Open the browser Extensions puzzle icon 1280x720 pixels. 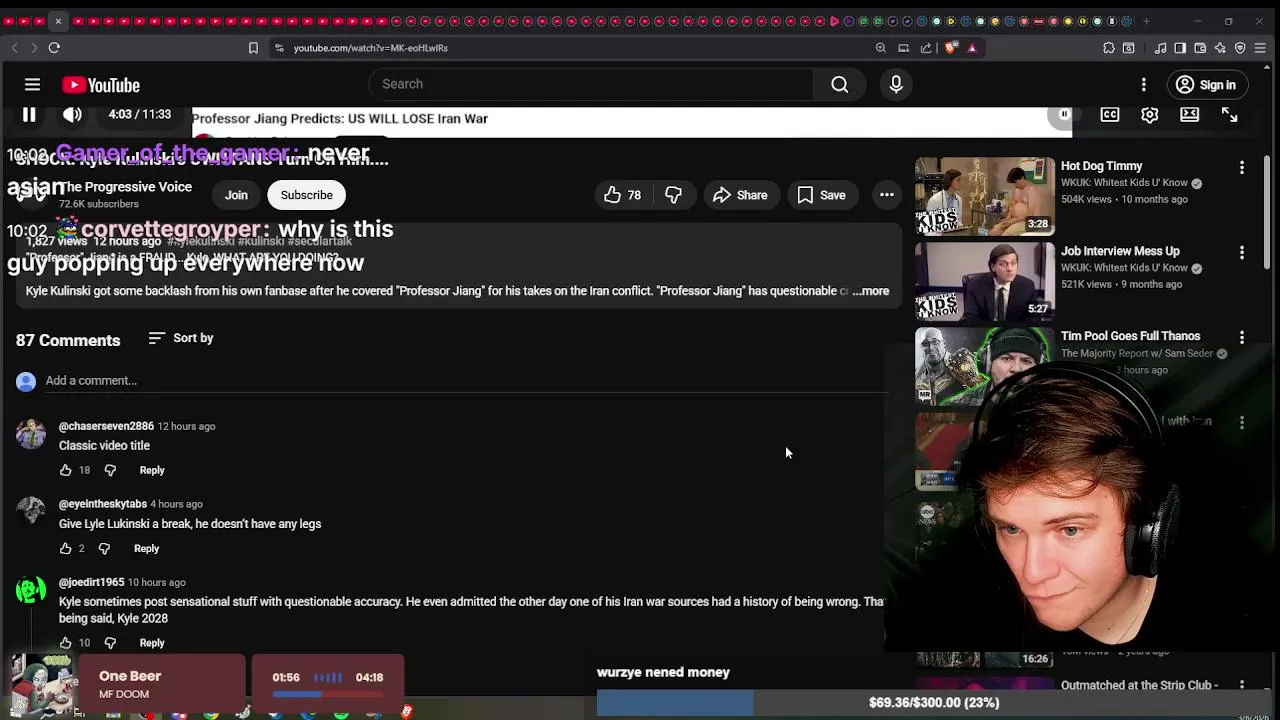1109,47
